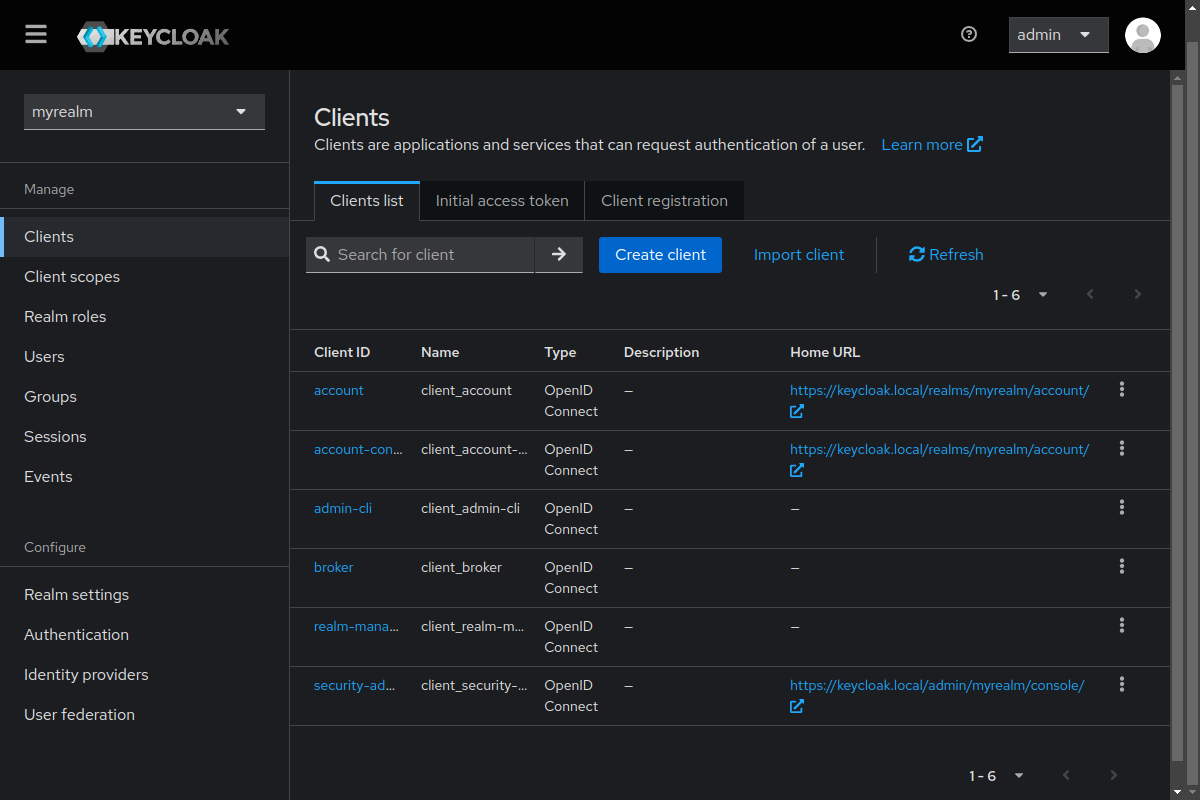This screenshot has height=800, width=1200.
Task: Toggle the hamburger navigation menu
Action: pyautogui.click(x=36, y=35)
